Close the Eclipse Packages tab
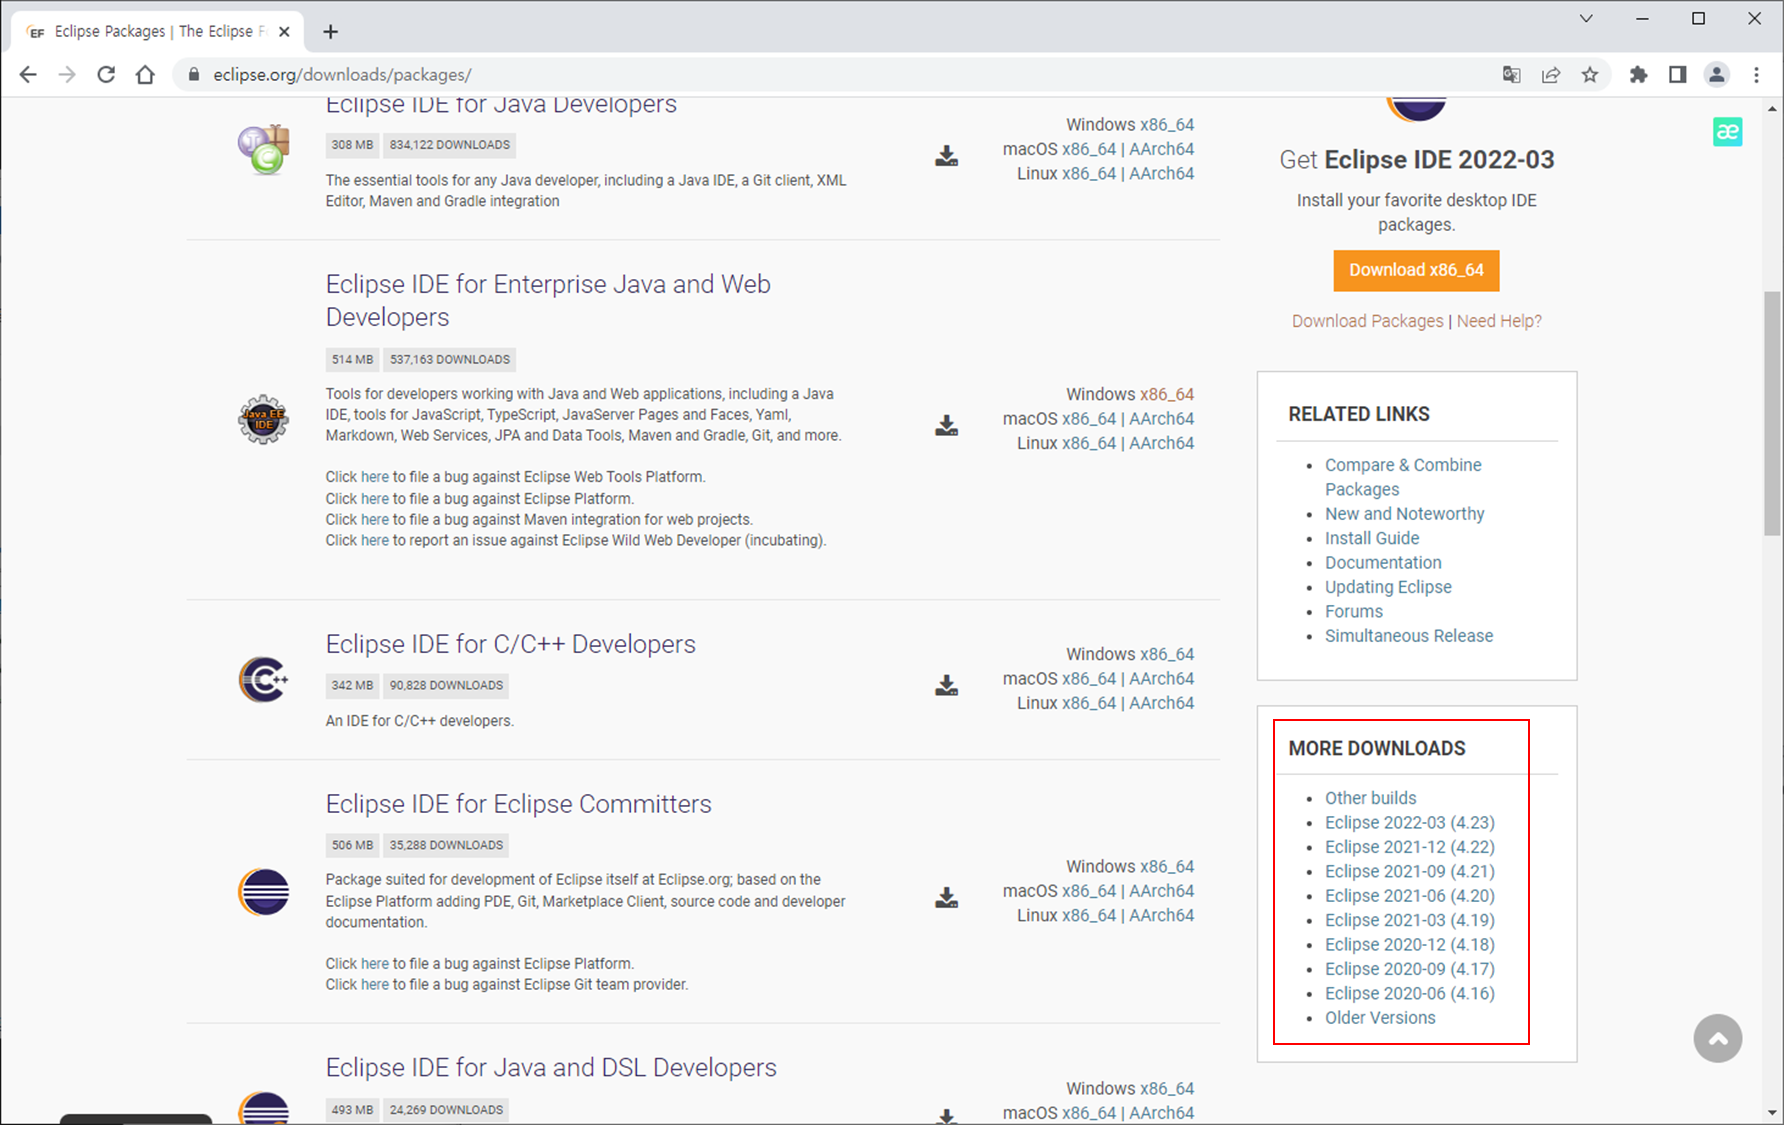The width and height of the screenshot is (1784, 1125). pyautogui.click(x=284, y=32)
